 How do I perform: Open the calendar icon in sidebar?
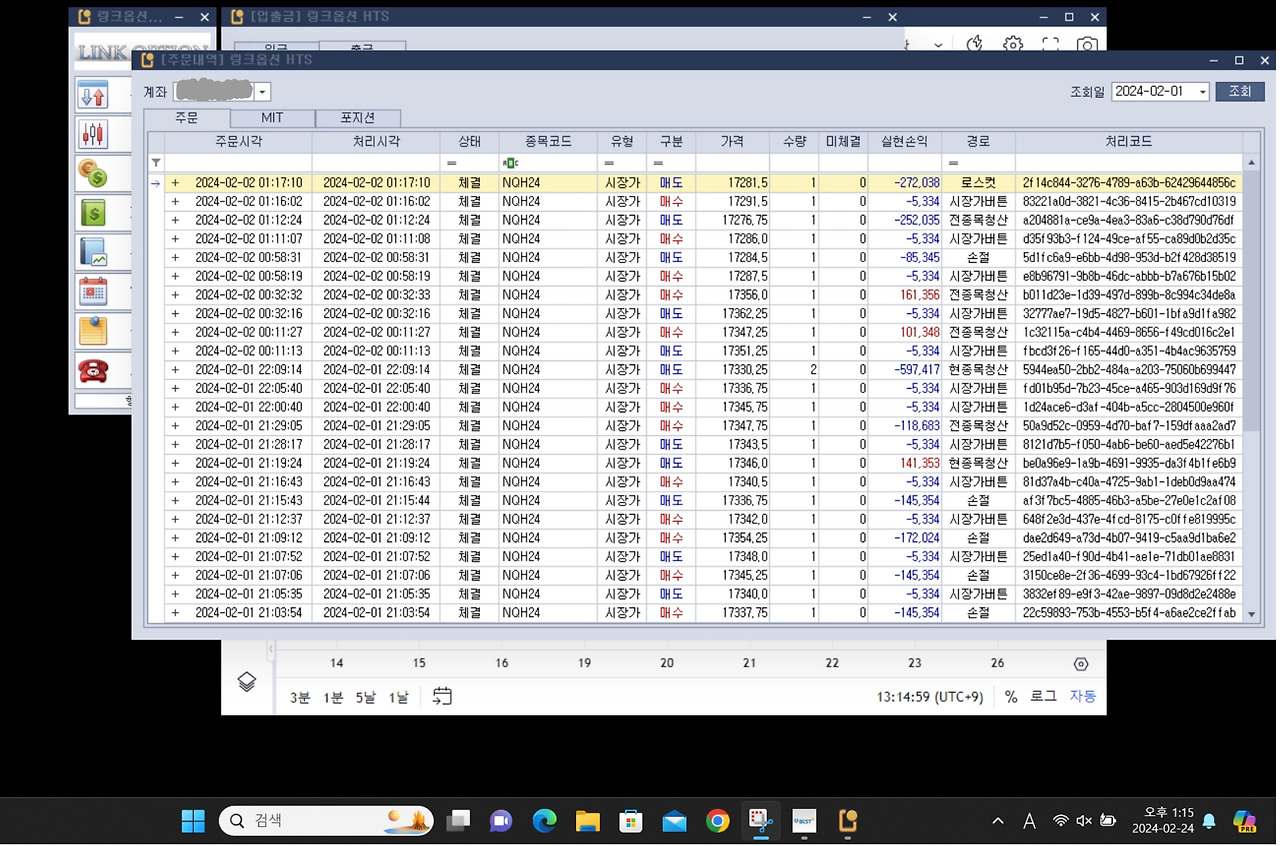pyautogui.click(x=93, y=291)
